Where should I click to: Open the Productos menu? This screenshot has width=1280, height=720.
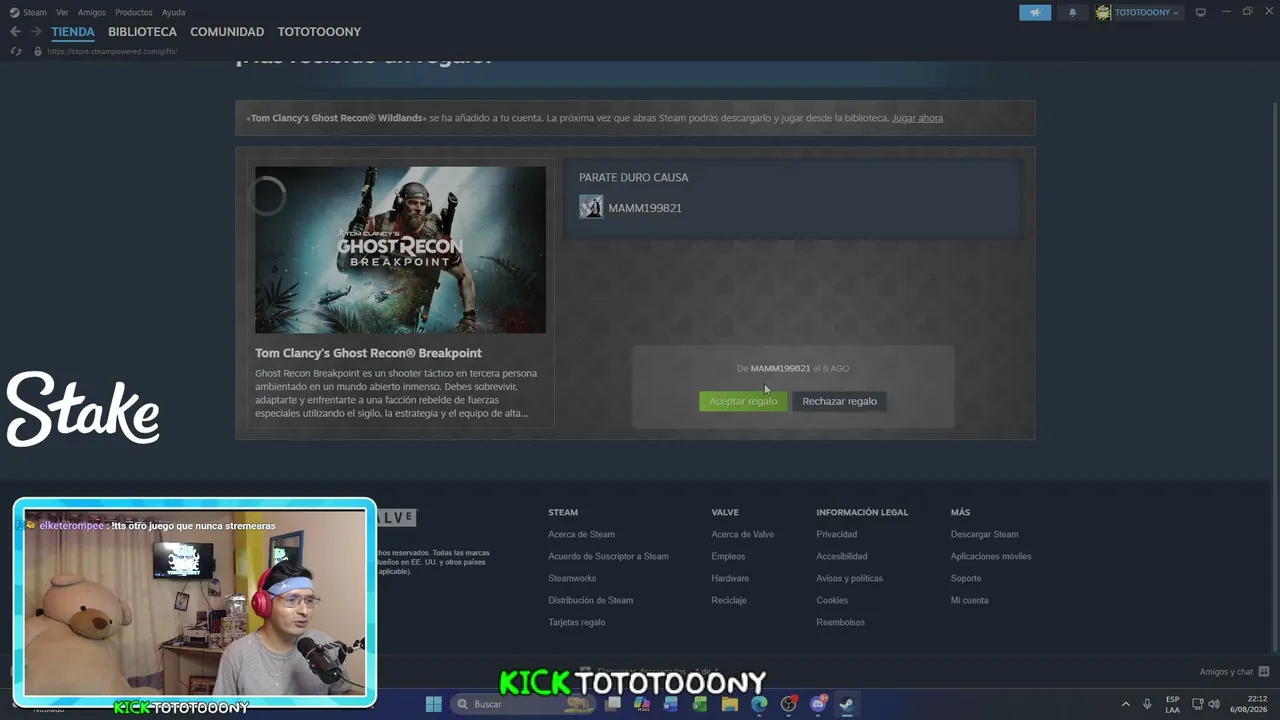[x=134, y=12]
